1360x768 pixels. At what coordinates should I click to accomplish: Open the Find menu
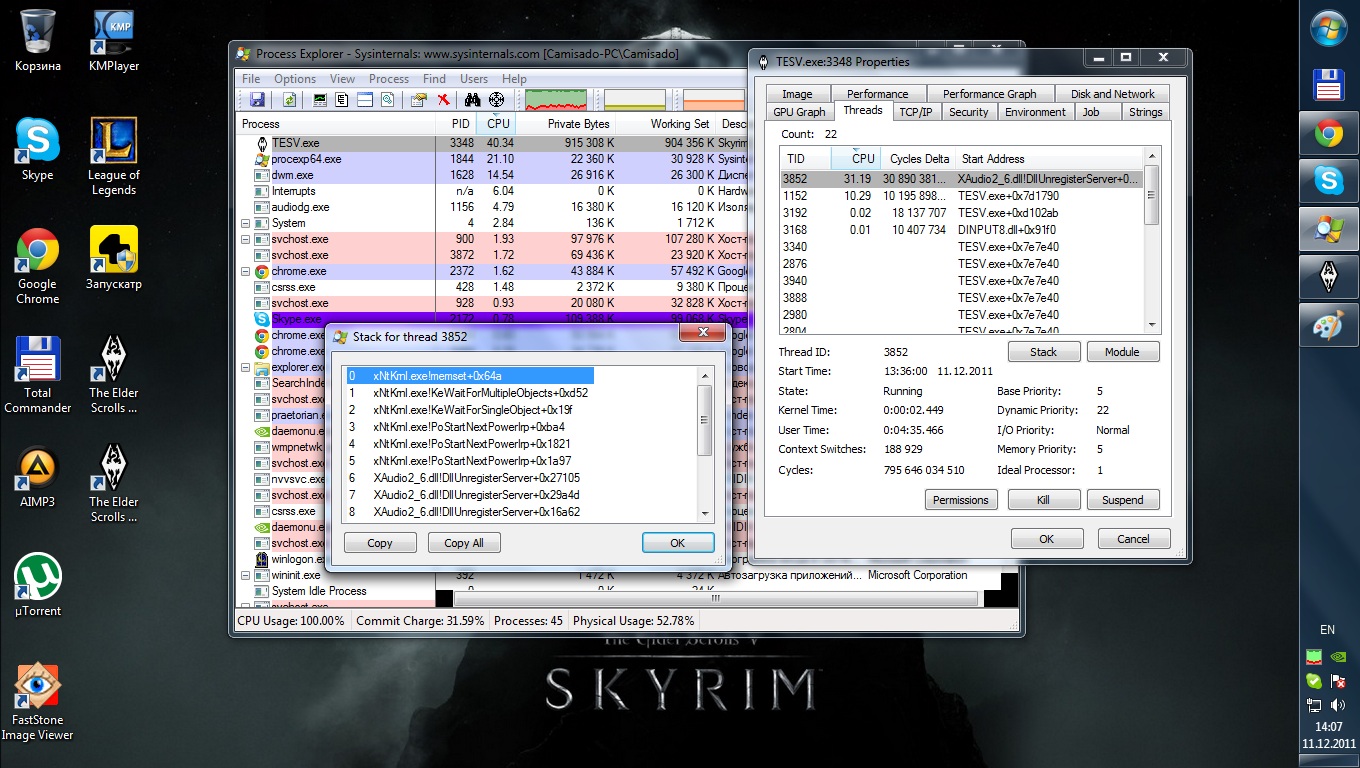434,79
